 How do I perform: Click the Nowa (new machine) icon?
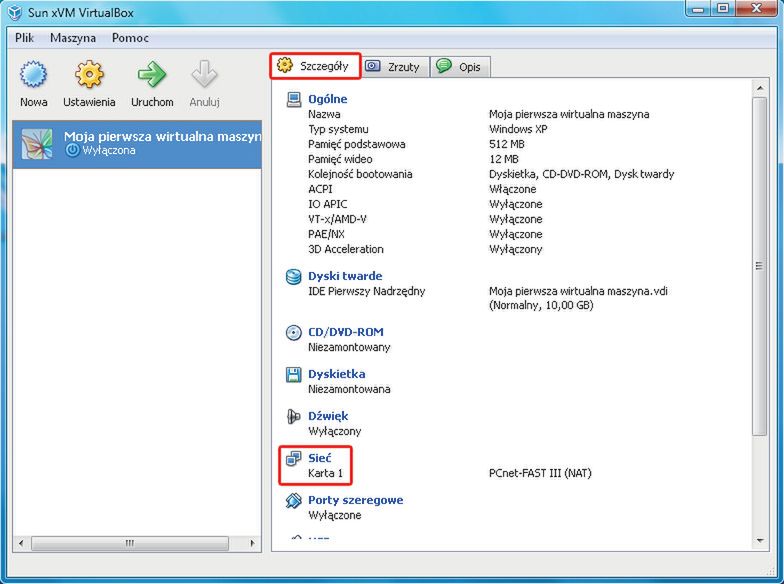(34, 74)
